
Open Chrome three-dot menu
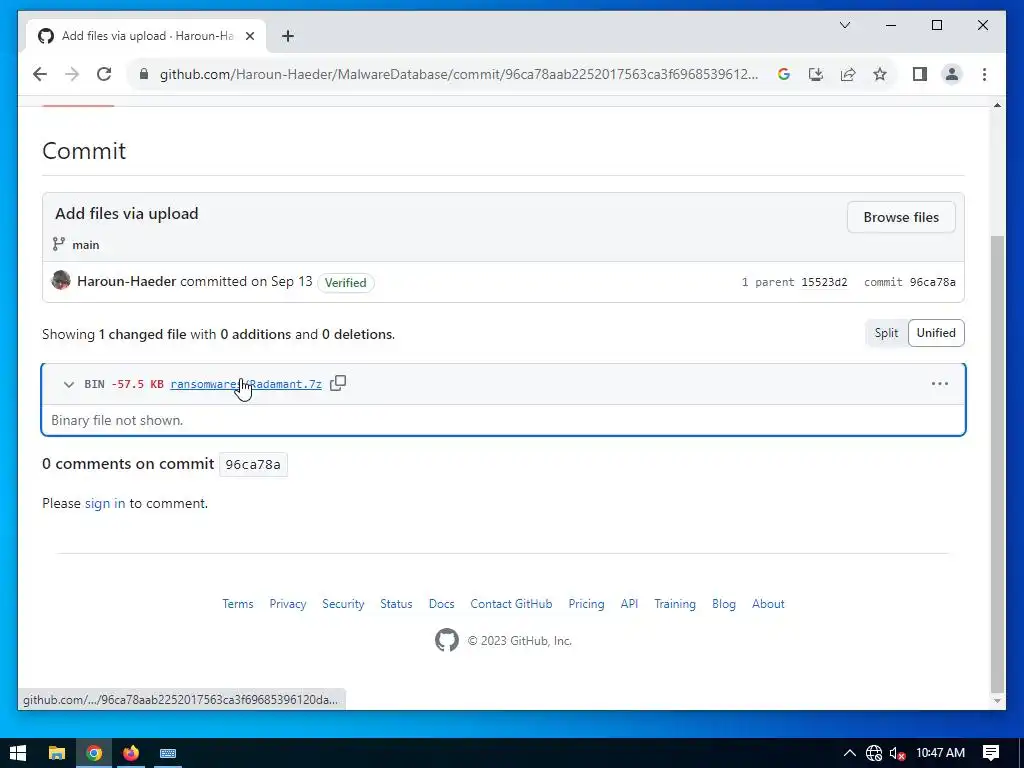tap(984, 74)
